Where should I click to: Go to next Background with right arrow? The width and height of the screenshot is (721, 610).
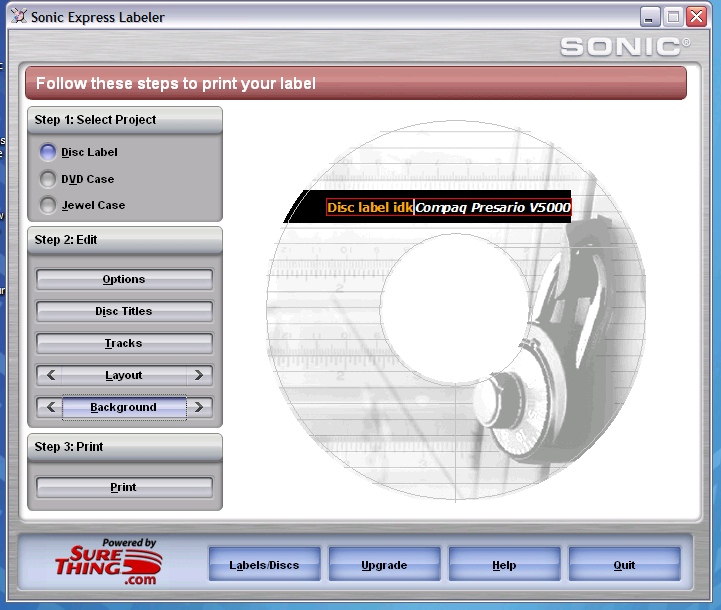[x=199, y=407]
